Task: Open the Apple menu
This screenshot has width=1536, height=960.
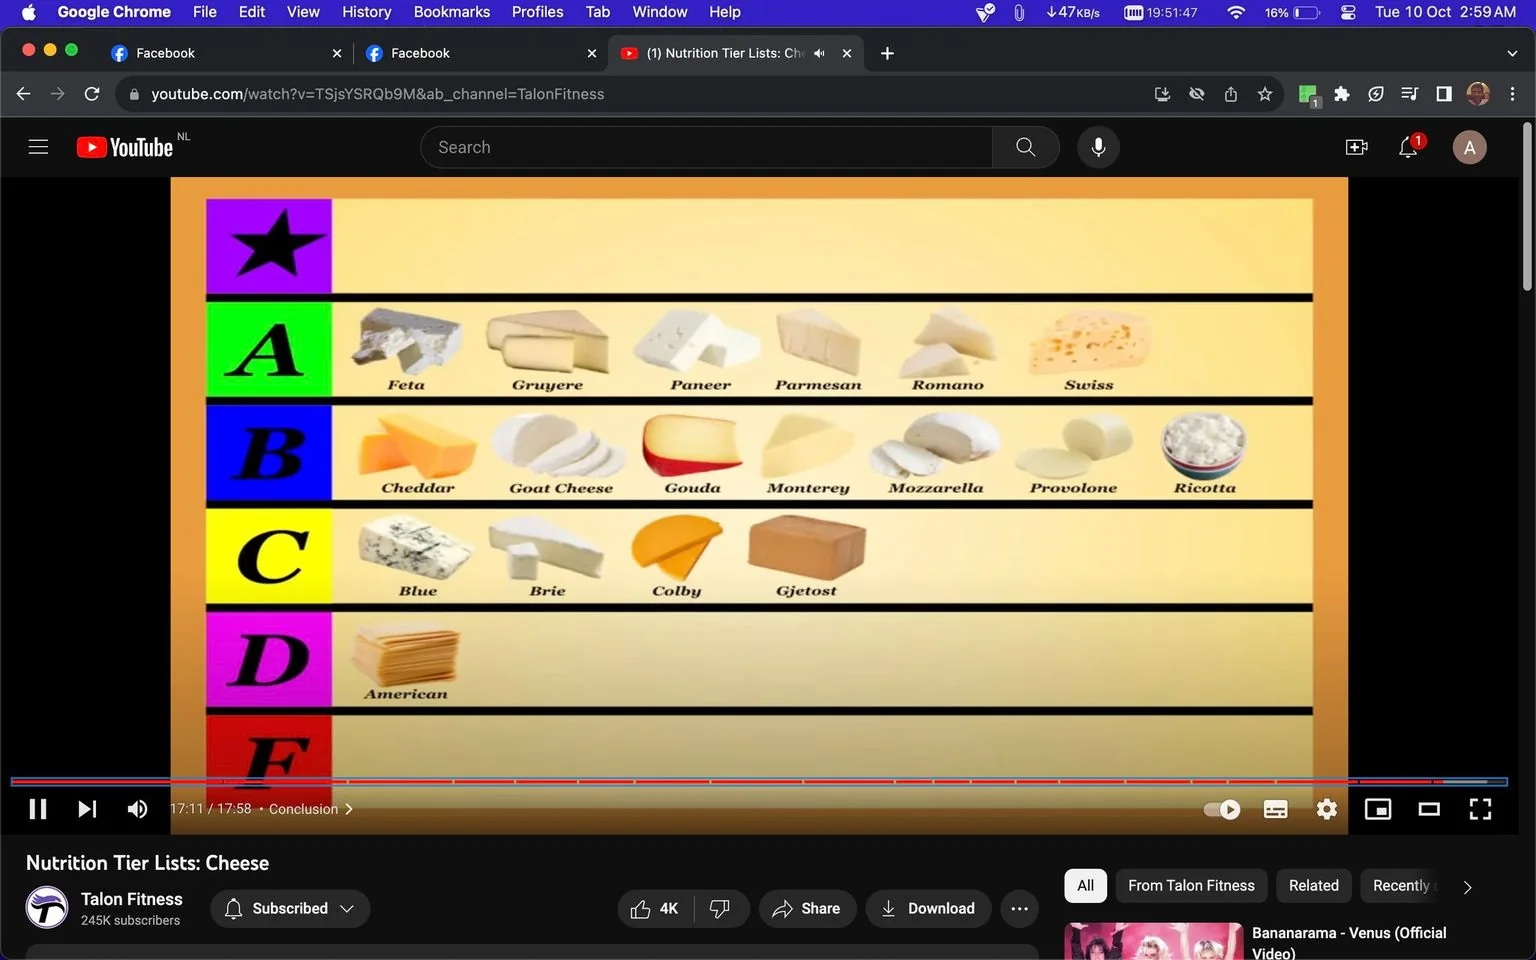Action: click(x=28, y=12)
